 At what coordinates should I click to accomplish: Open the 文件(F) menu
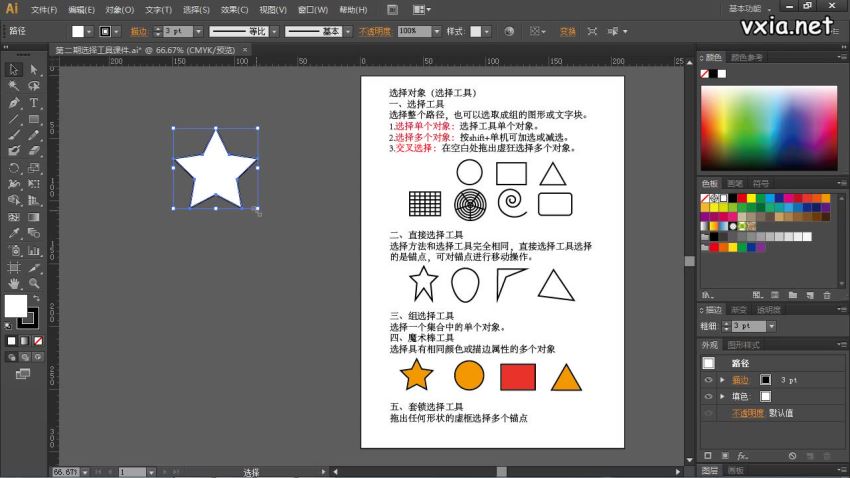44,10
